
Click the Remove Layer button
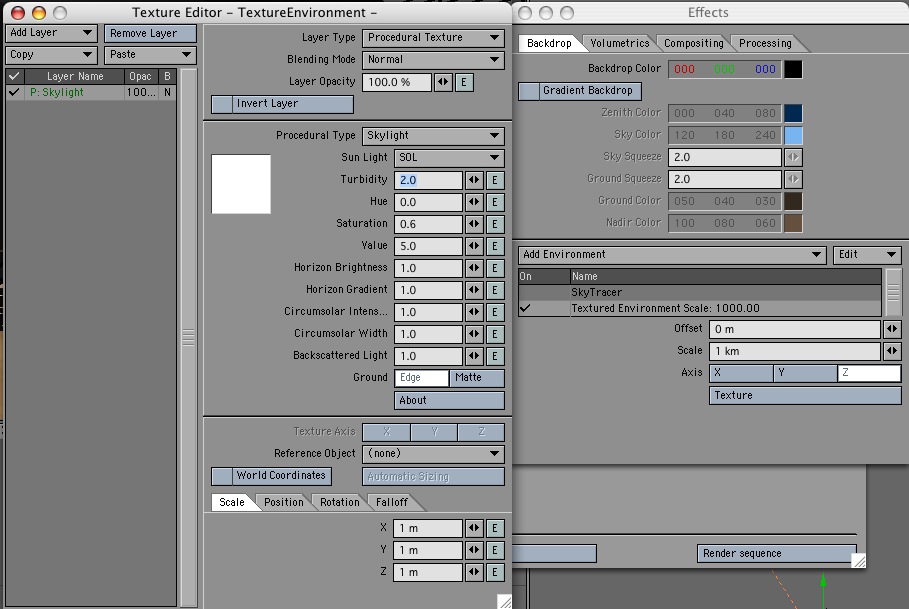tap(150, 34)
